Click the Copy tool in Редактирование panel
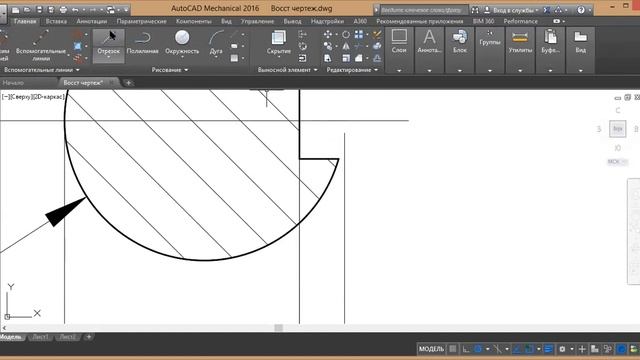The height and width of the screenshot is (360, 640). click(328, 47)
